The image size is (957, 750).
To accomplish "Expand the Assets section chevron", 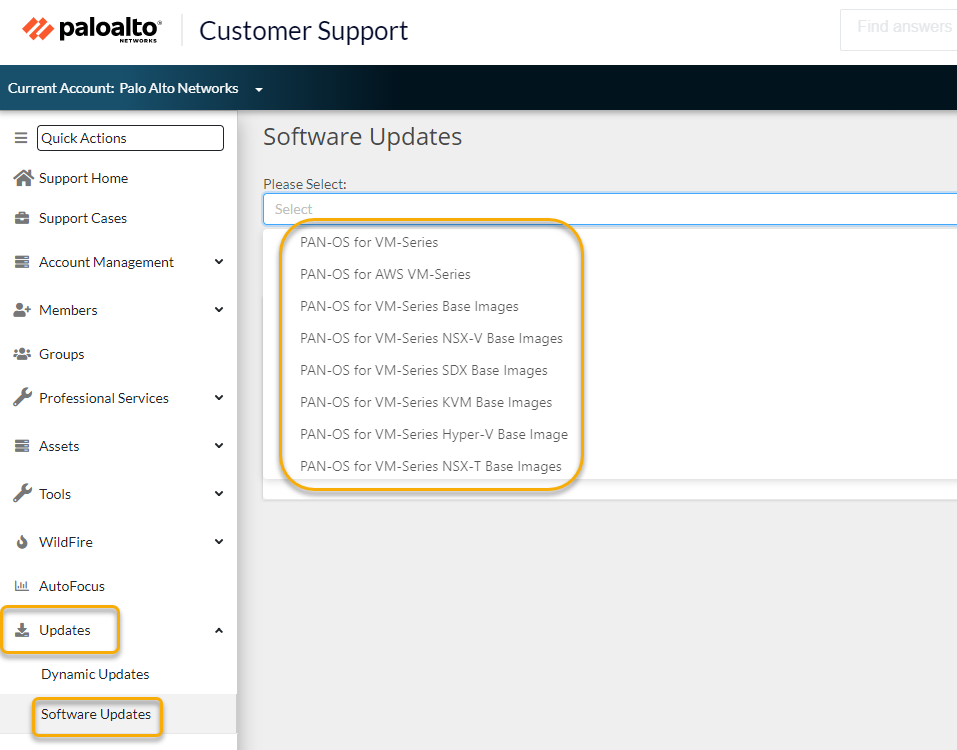I will pyautogui.click(x=219, y=446).
